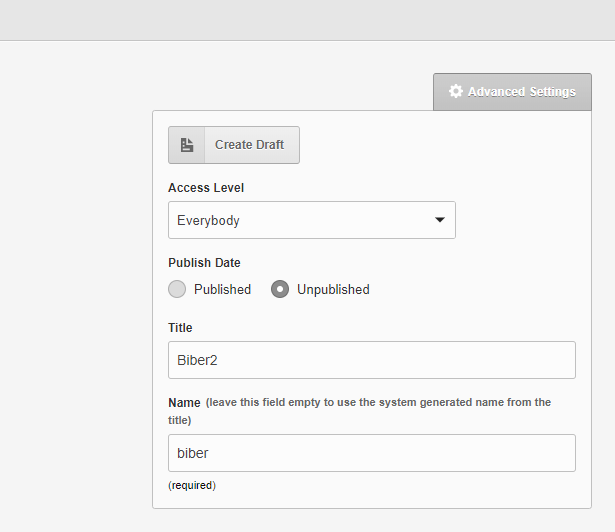Open the Advanced Settings tab
Screen dimensions: 615x532
point(512,92)
